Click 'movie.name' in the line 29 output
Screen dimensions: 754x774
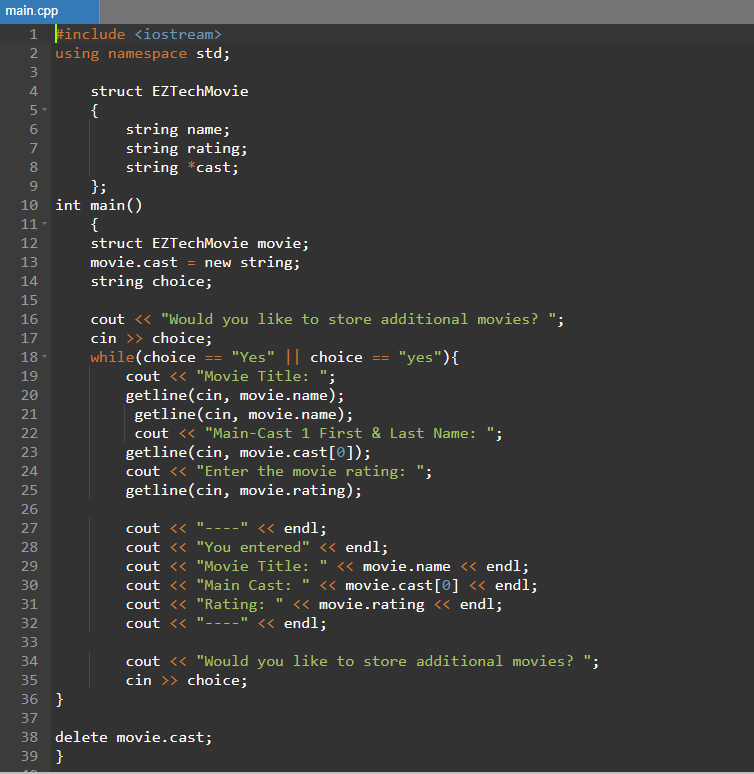pyautogui.click(x=406, y=566)
